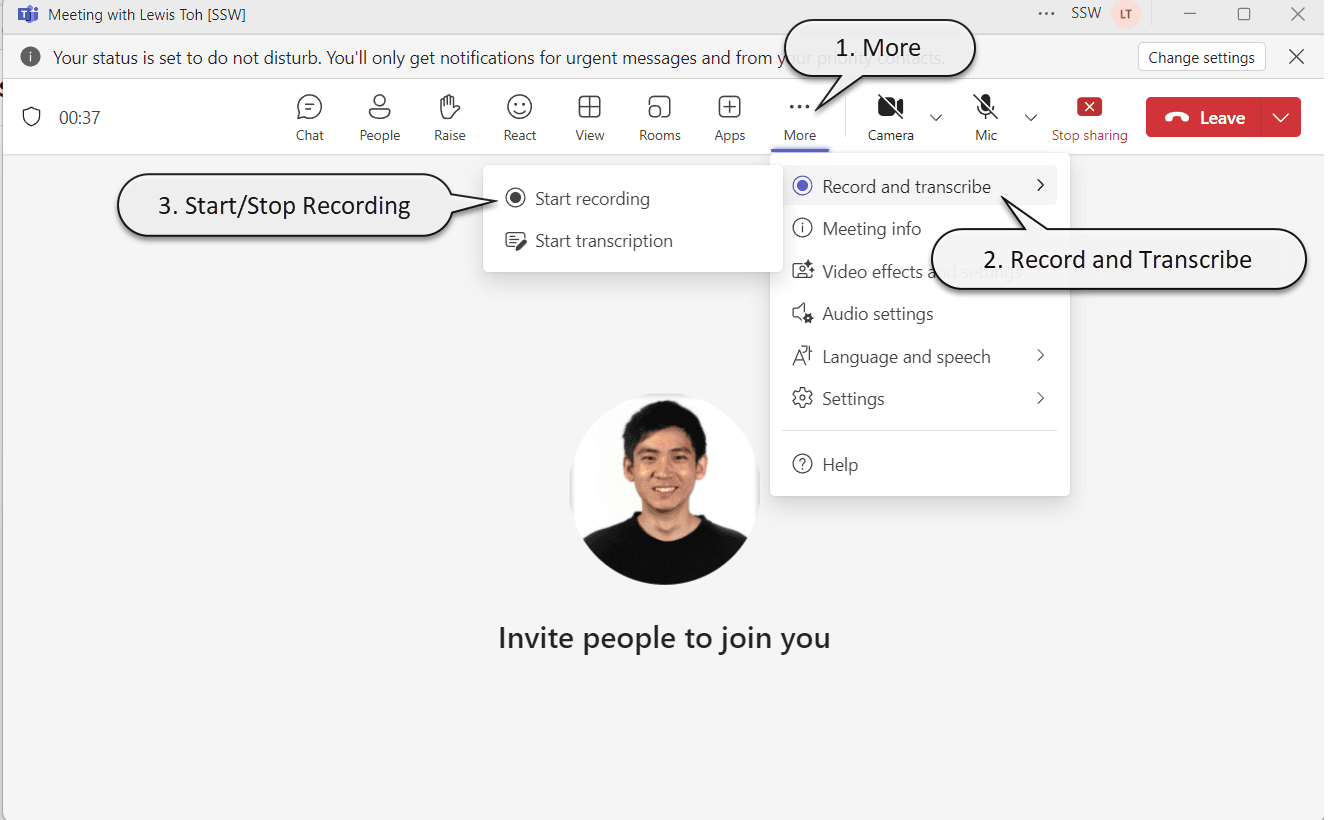Screen dimensions: 1328x820
Task: Turn on the Camera
Action: pyautogui.click(x=890, y=117)
